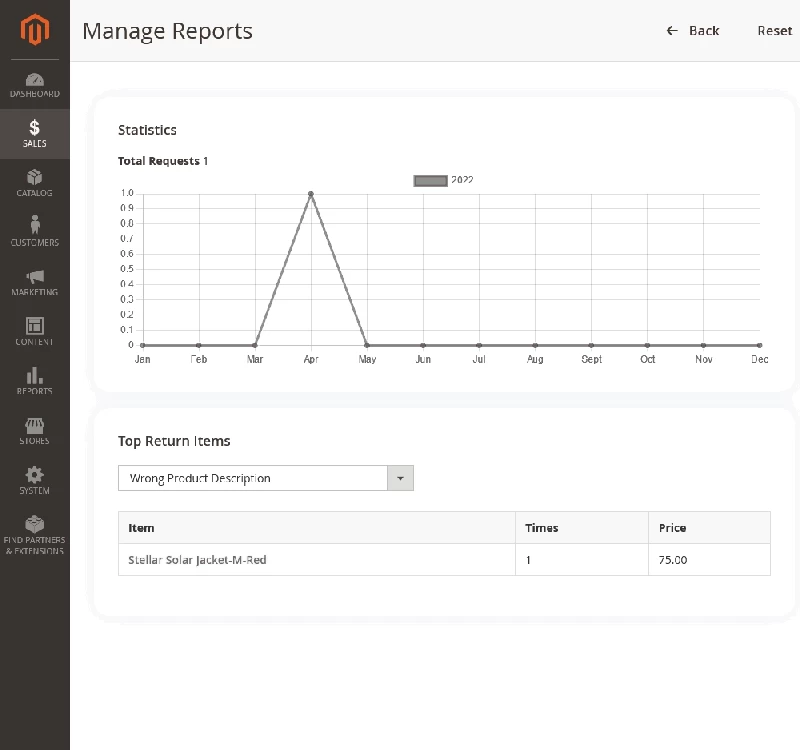Click the Aug axis label
This screenshot has width=800, height=750.
[x=535, y=359]
